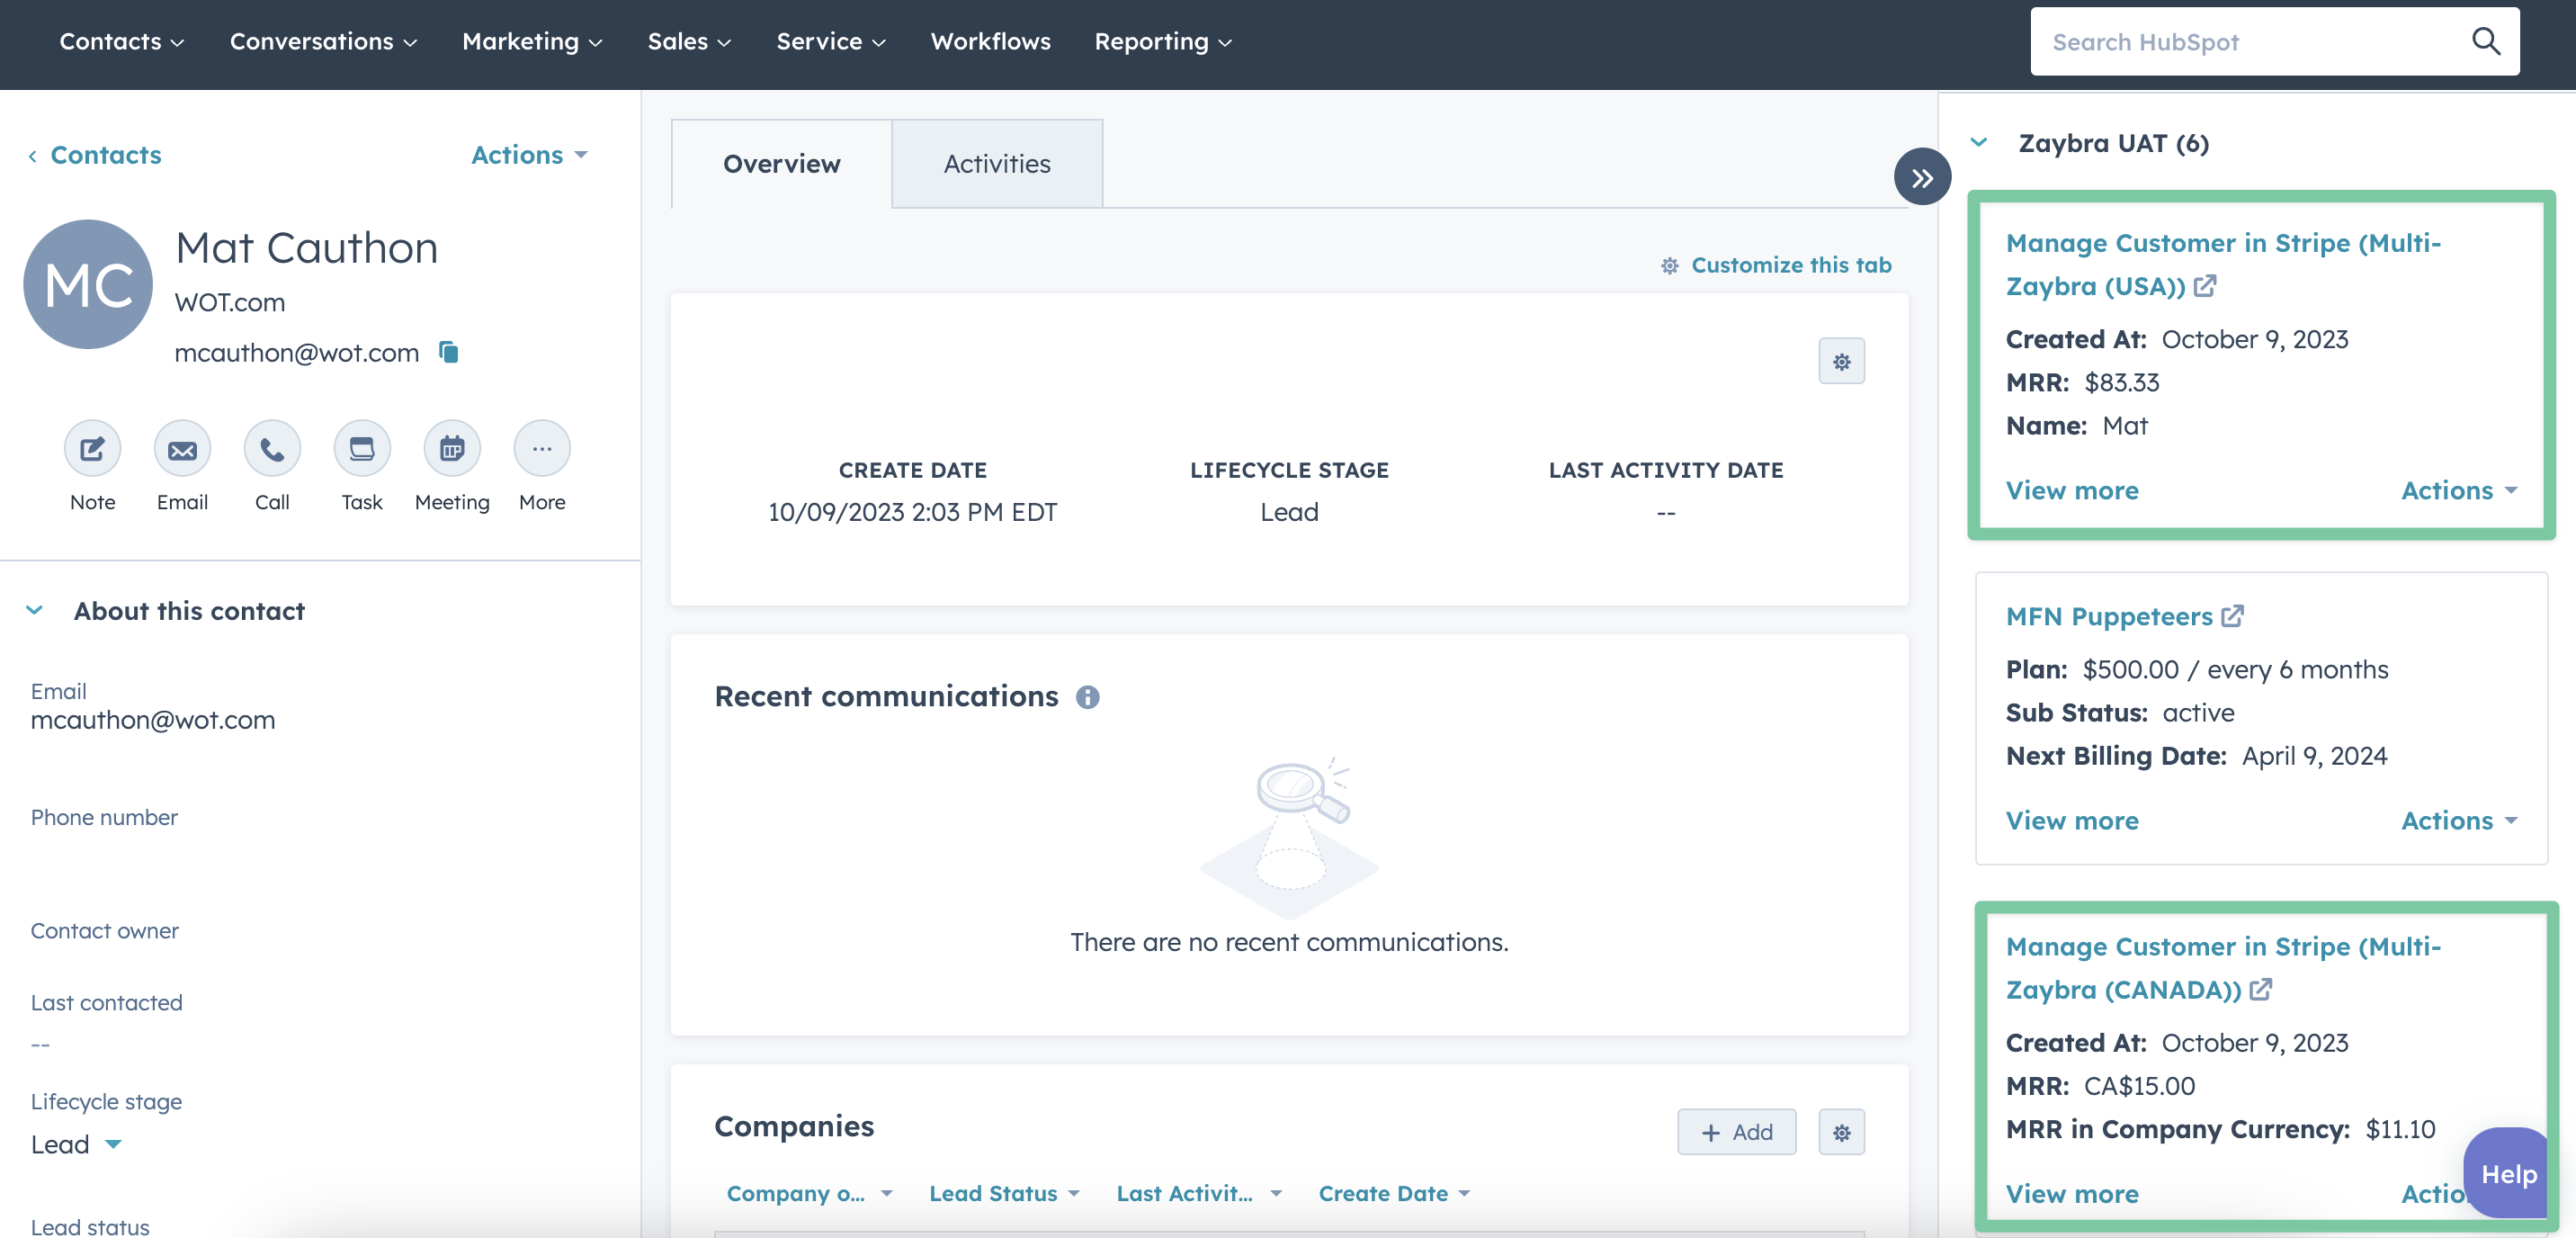
Task: Open Manage Customer in Stripe (CANADA) link
Action: [x=2222, y=967]
